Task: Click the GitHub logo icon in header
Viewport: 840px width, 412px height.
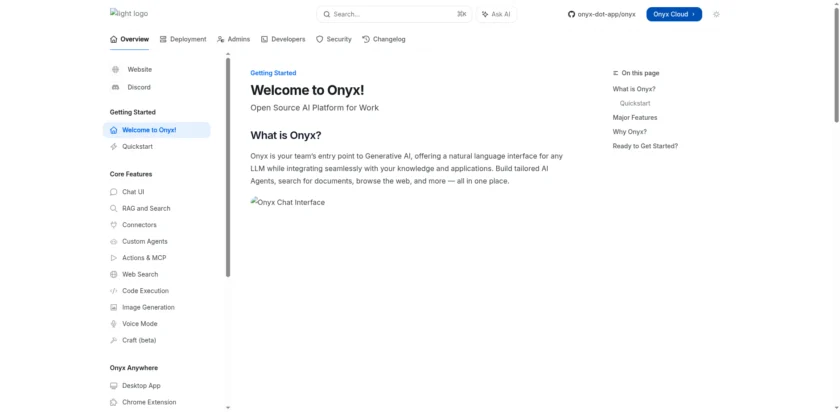Action: (571, 14)
